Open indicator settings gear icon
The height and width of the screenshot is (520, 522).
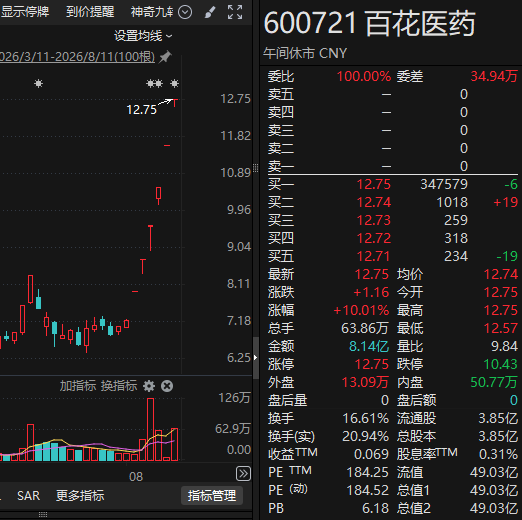[149, 386]
